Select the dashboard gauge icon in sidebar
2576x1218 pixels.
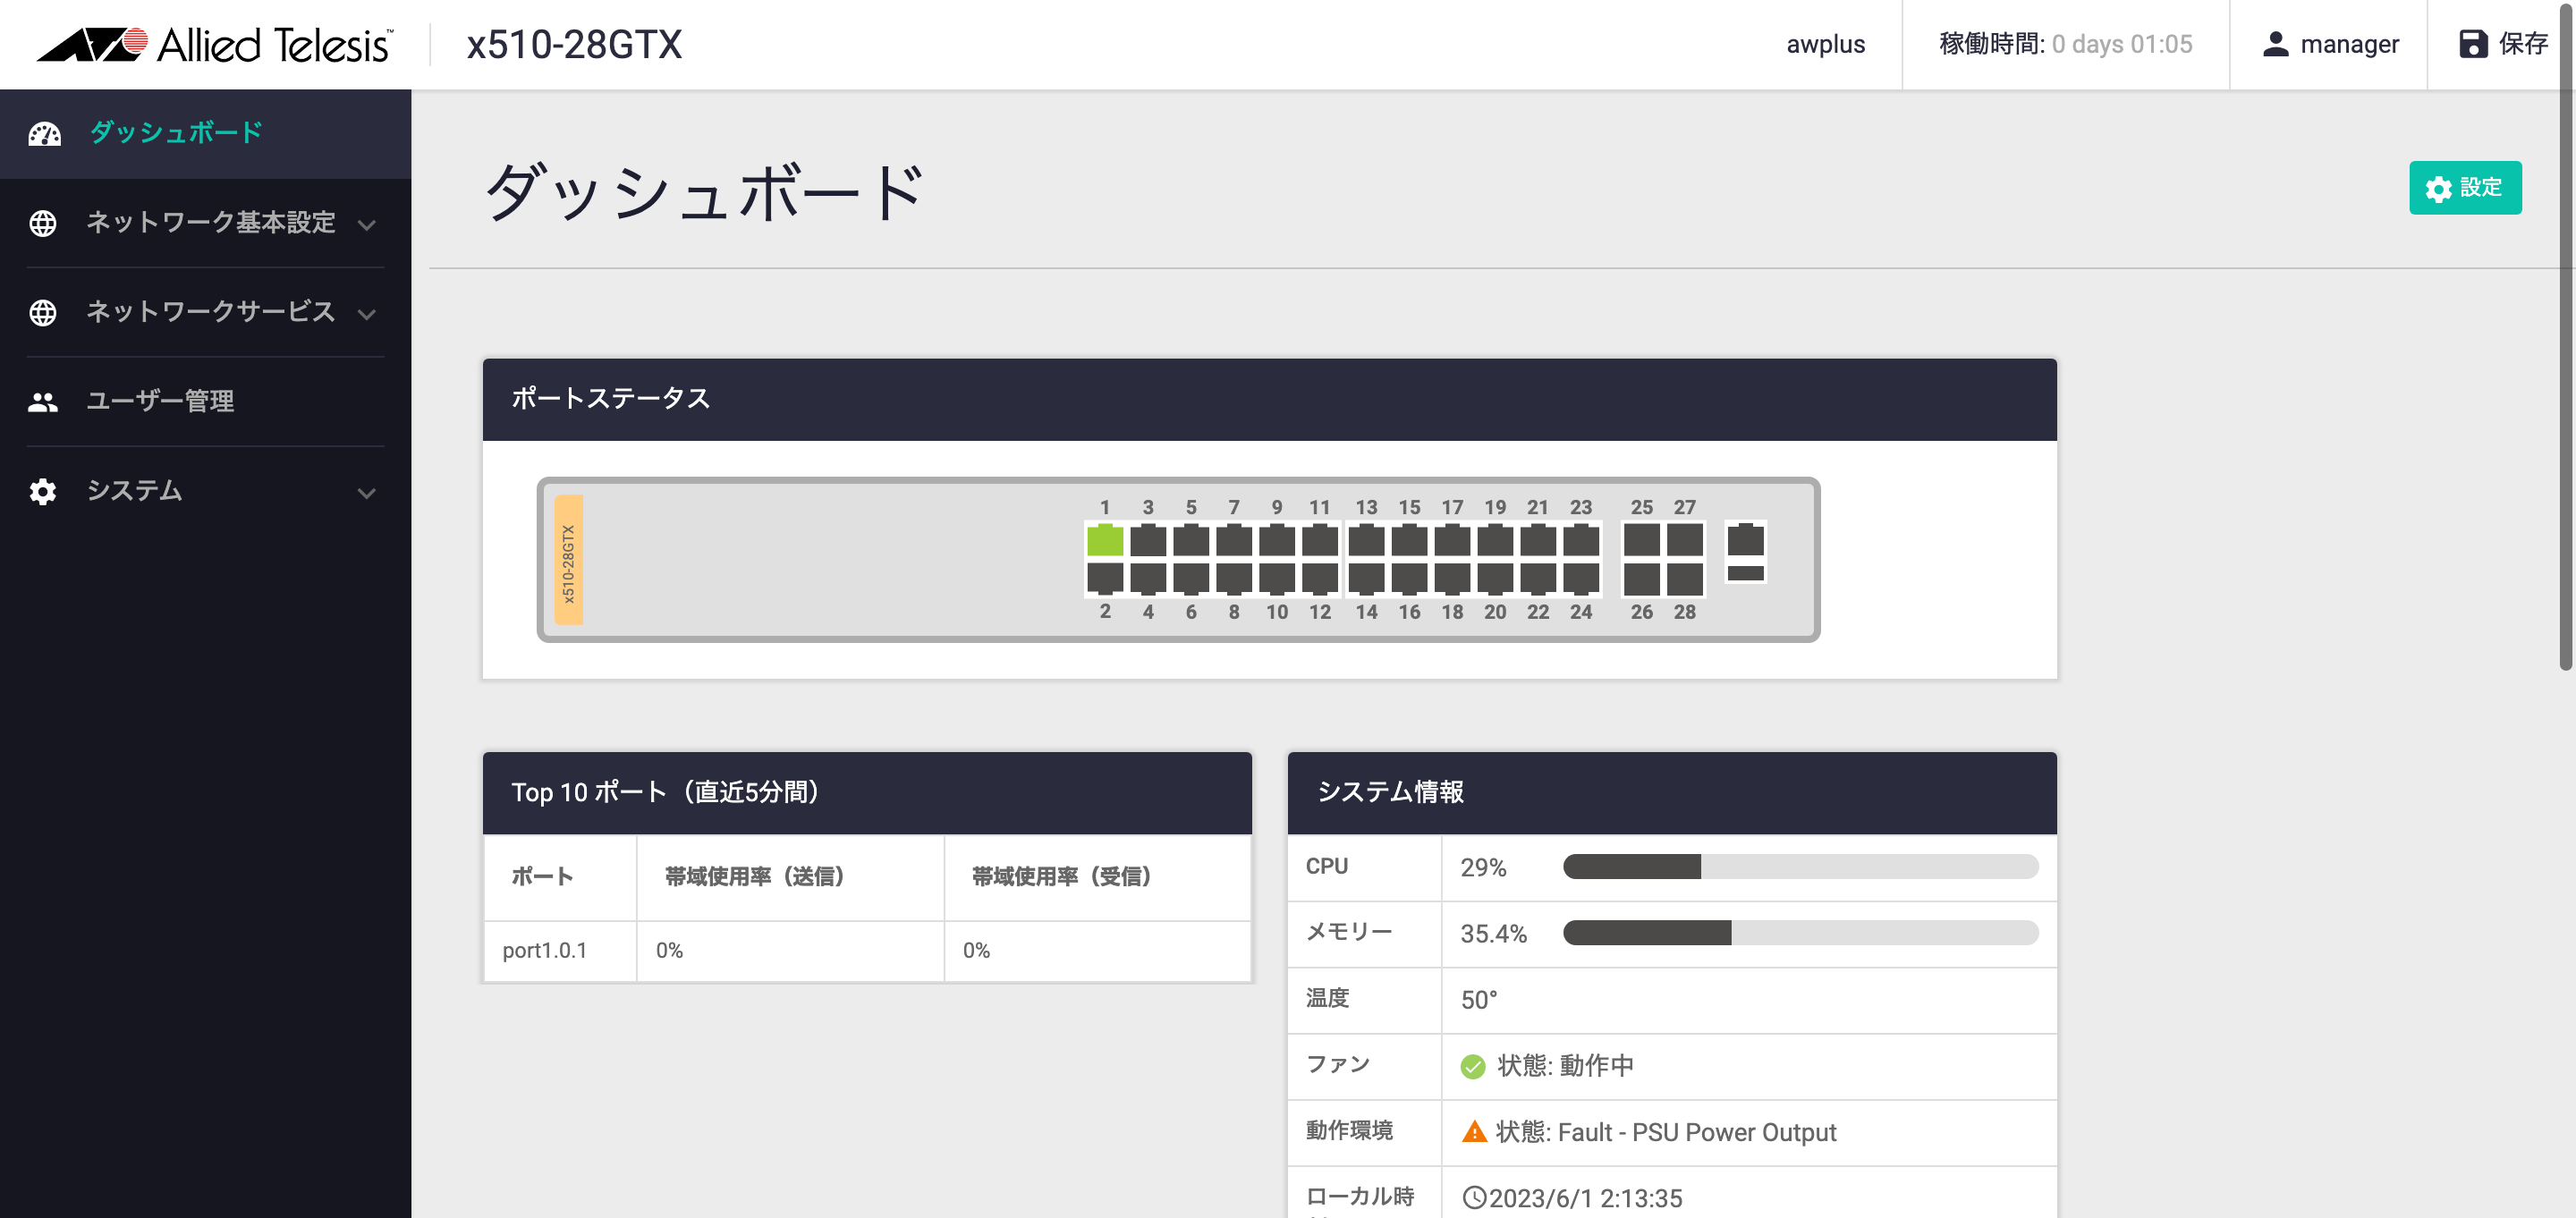[44, 132]
